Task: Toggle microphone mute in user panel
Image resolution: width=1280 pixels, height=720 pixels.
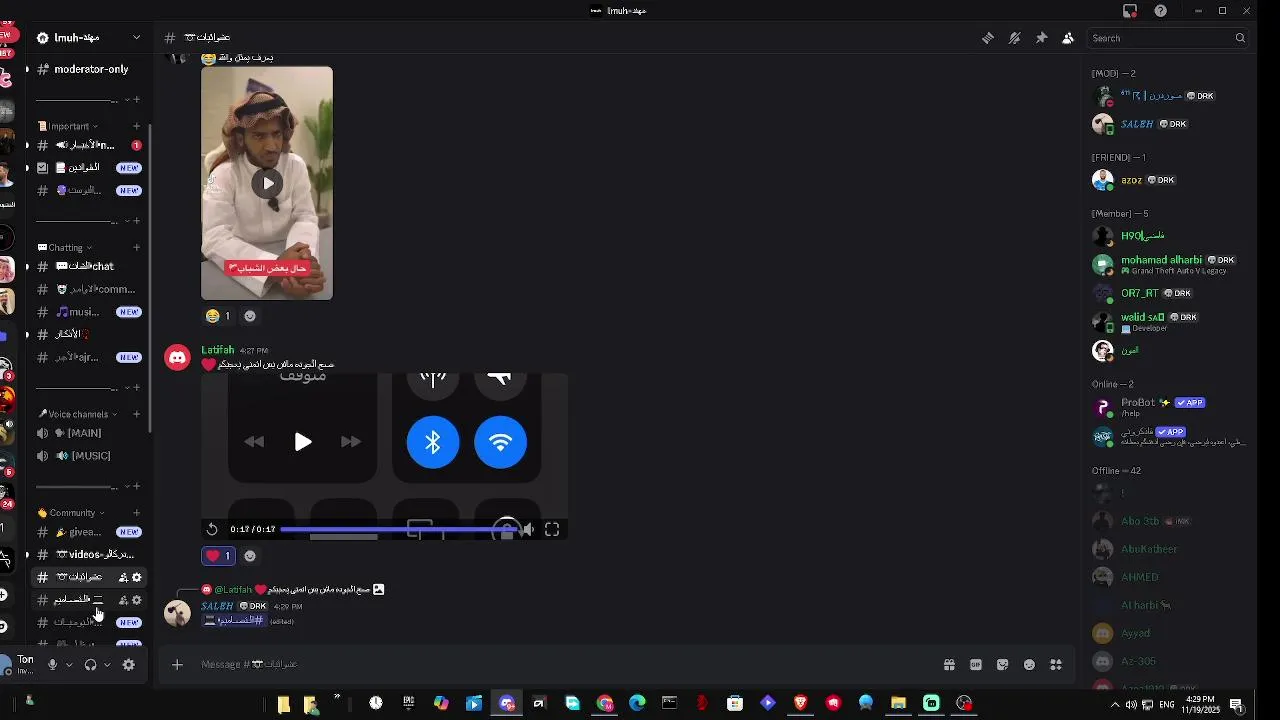Action: click(52, 665)
